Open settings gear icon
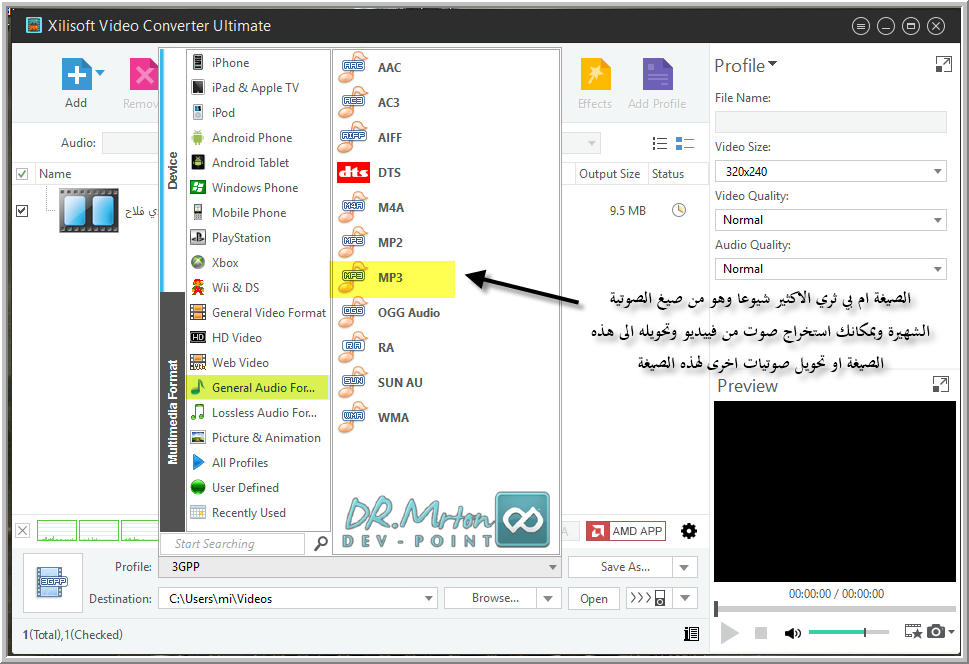 689,531
